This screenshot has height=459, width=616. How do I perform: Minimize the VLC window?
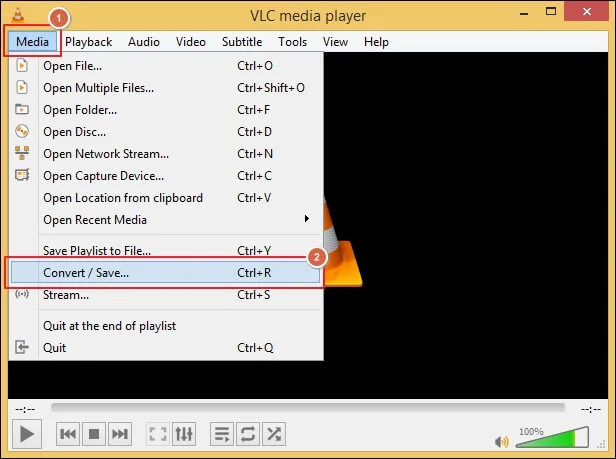(x=524, y=13)
